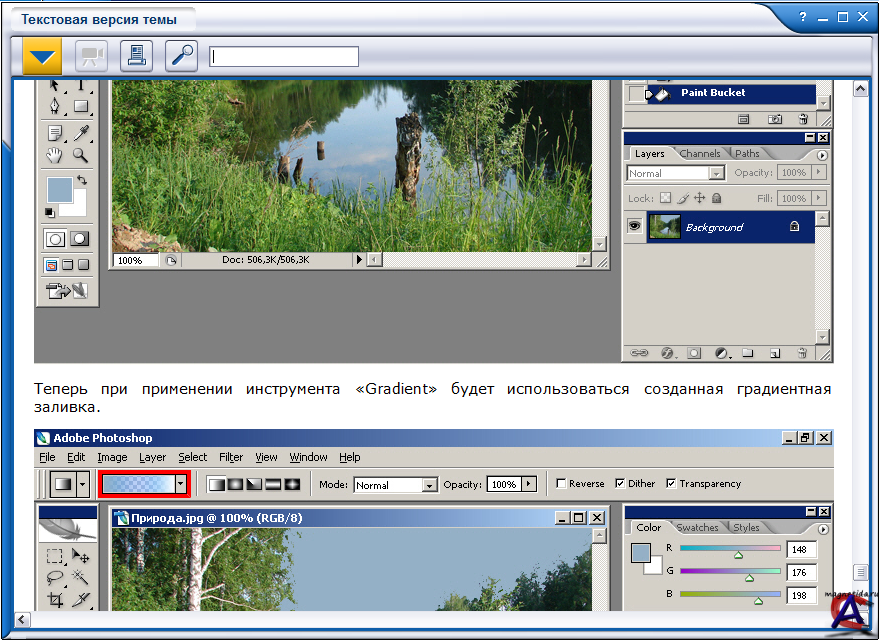Switch to the Channels tab
Screen dimensions: 879x641
point(700,153)
